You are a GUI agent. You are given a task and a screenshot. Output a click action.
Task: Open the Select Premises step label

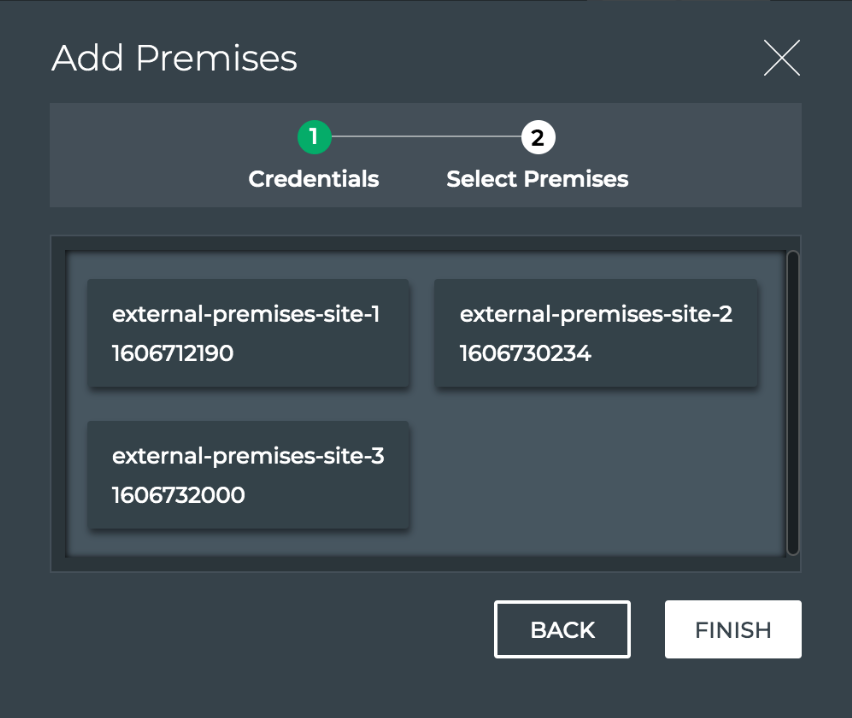click(537, 179)
